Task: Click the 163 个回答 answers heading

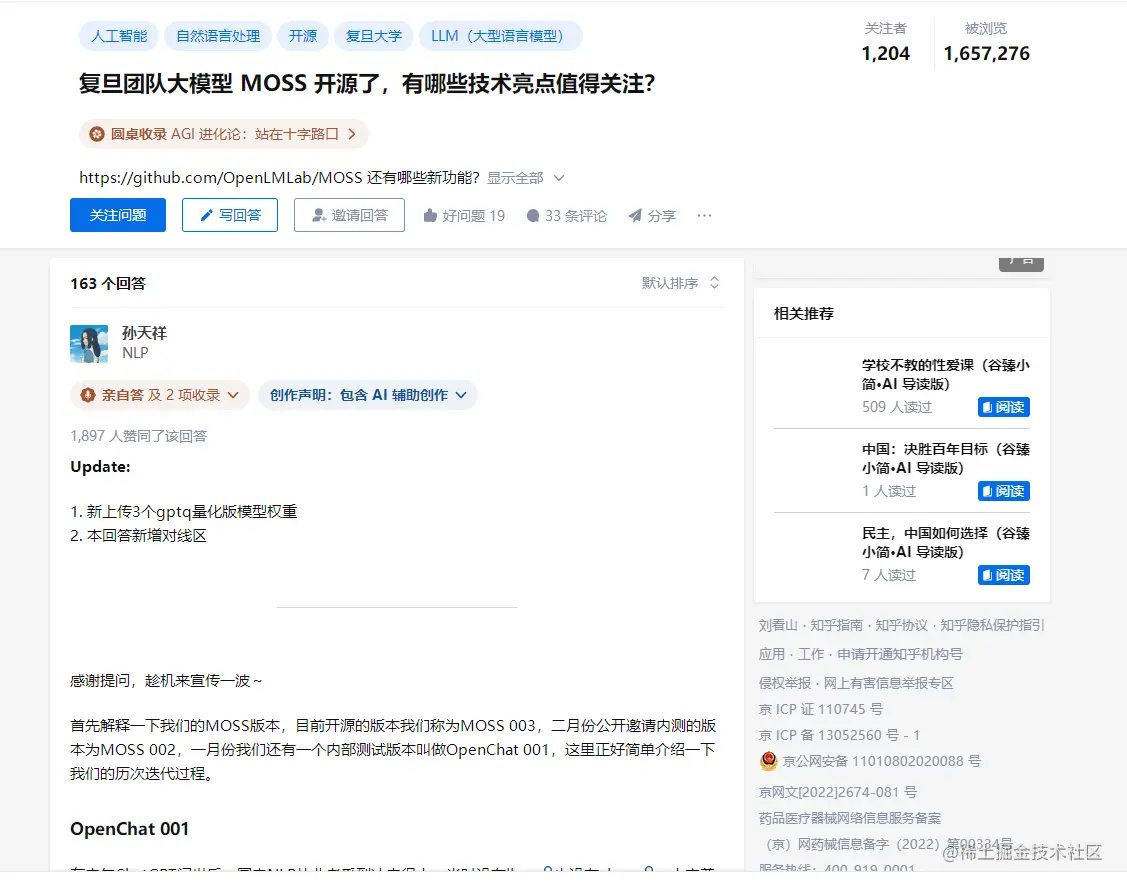Action: pyautogui.click(x=108, y=283)
